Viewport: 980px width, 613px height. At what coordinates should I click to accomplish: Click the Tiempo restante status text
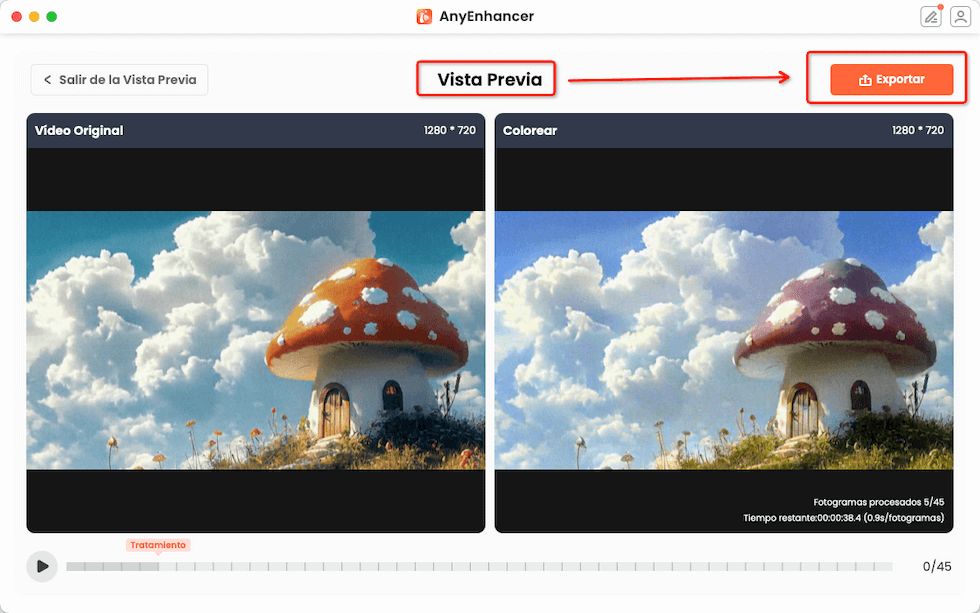pyautogui.click(x=843, y=518)
